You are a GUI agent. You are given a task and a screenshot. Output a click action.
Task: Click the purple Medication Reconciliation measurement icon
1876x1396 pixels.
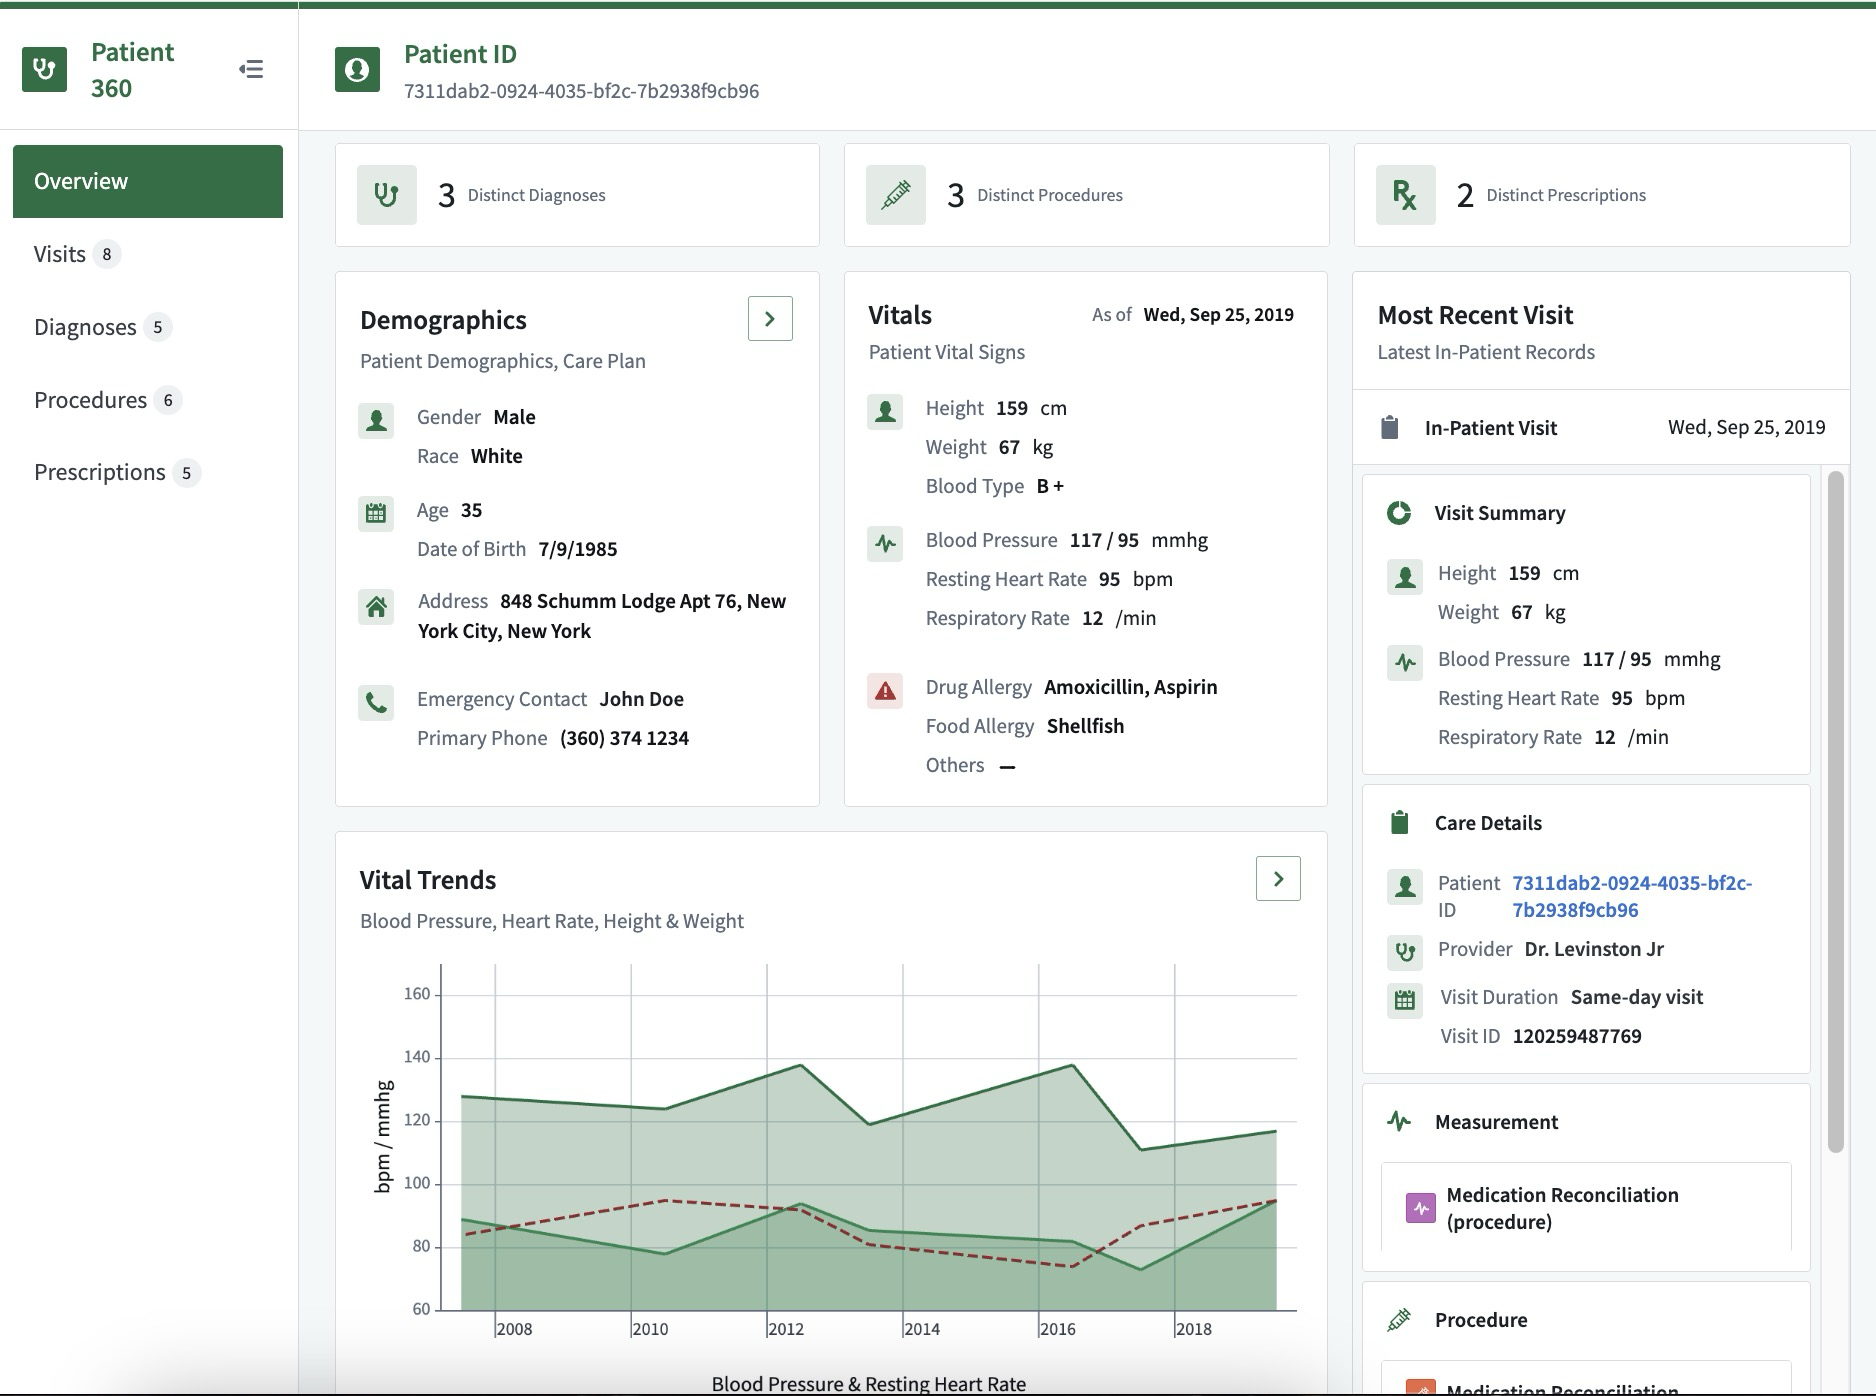click(1420, 1208)
